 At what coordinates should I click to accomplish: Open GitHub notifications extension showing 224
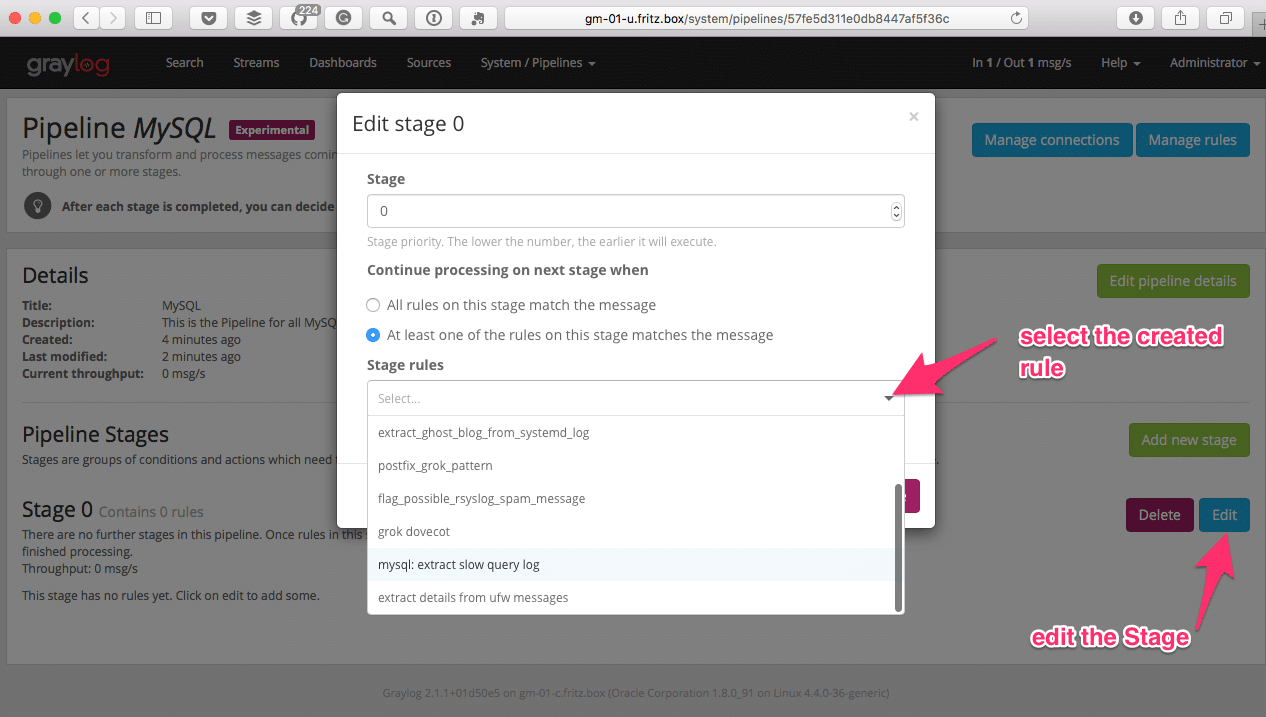(299, 18)
